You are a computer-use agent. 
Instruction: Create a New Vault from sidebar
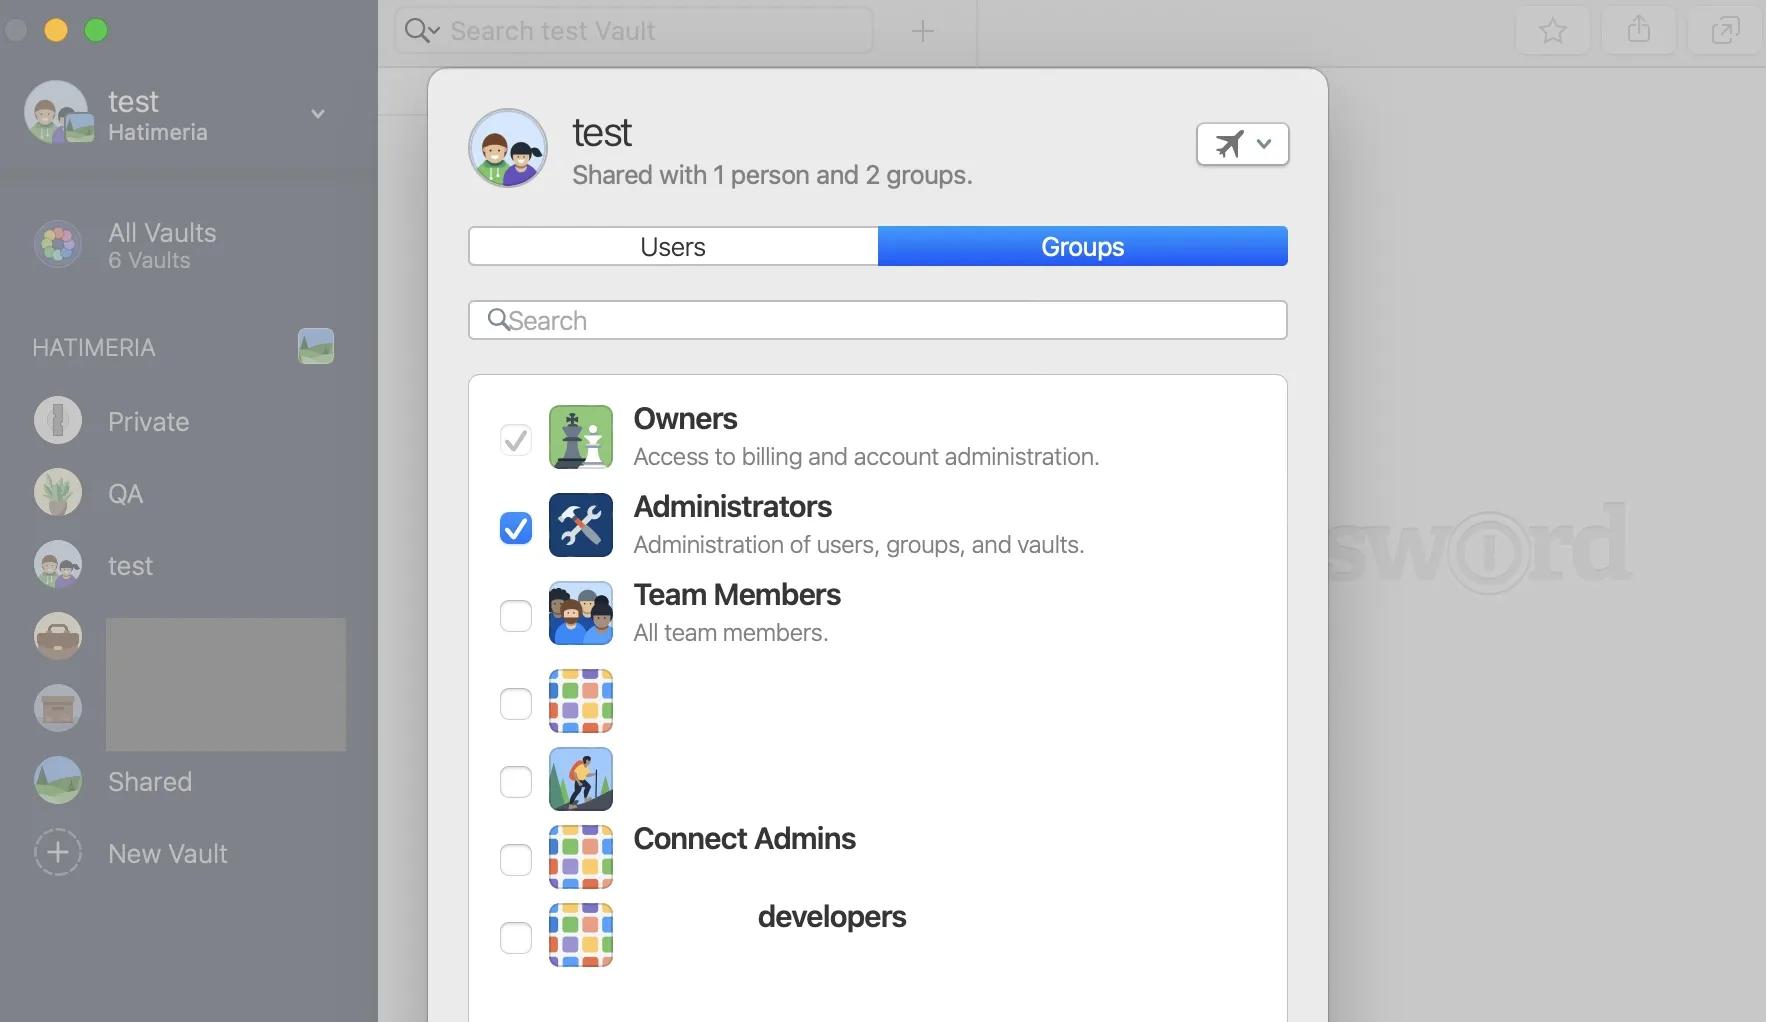(x=167, y=854)
